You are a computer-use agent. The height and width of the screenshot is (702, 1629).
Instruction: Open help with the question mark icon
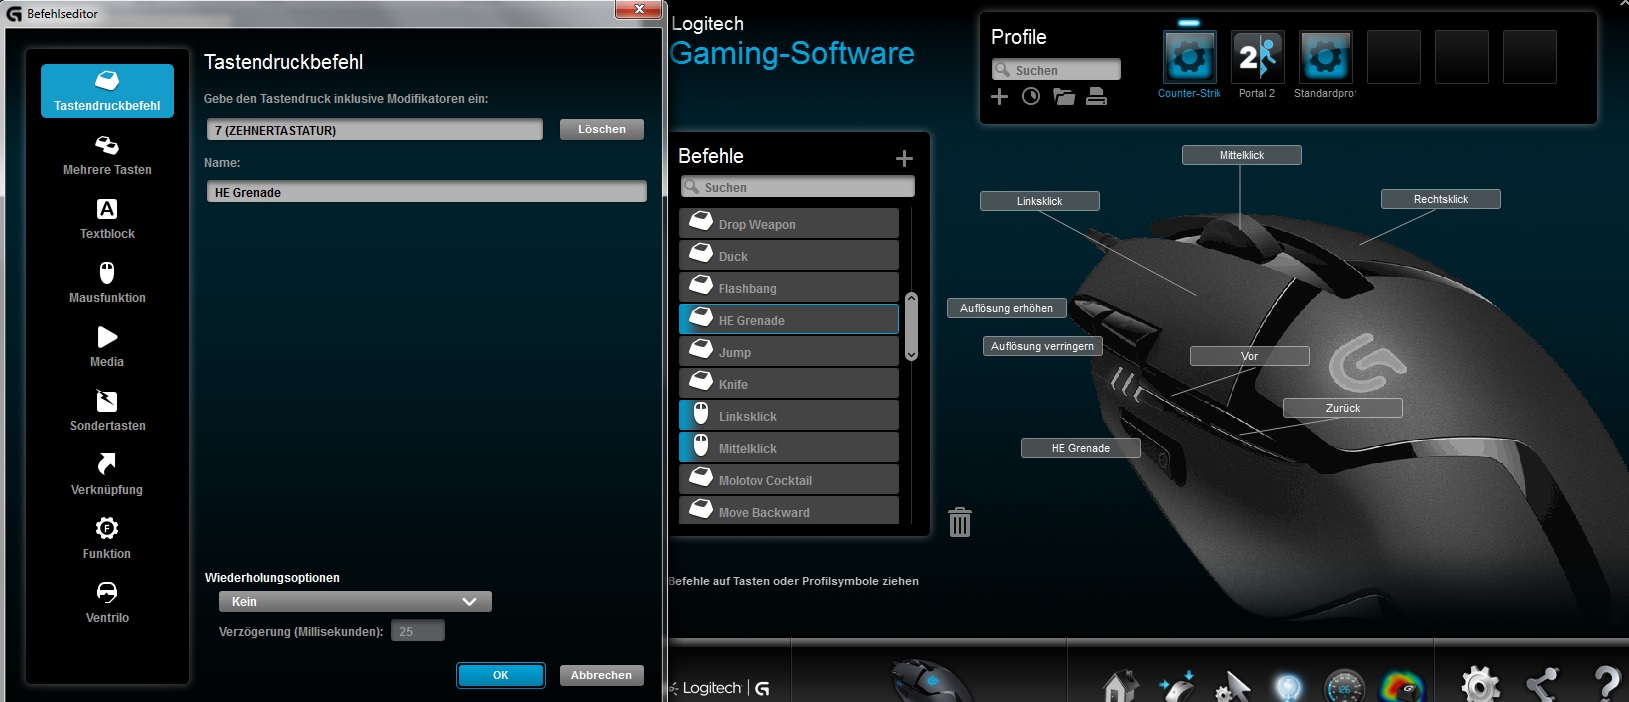tap(1606, 684)
